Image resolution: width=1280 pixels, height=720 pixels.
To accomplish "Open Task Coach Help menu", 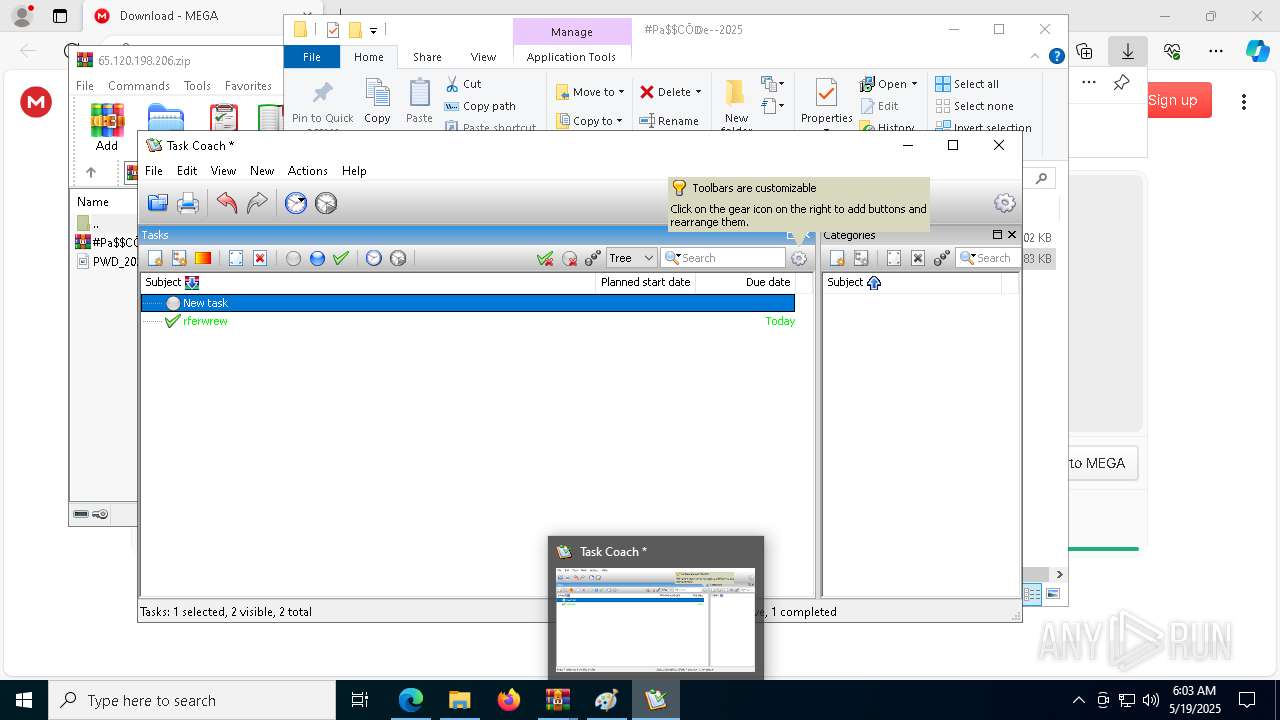I will (354, 171).
